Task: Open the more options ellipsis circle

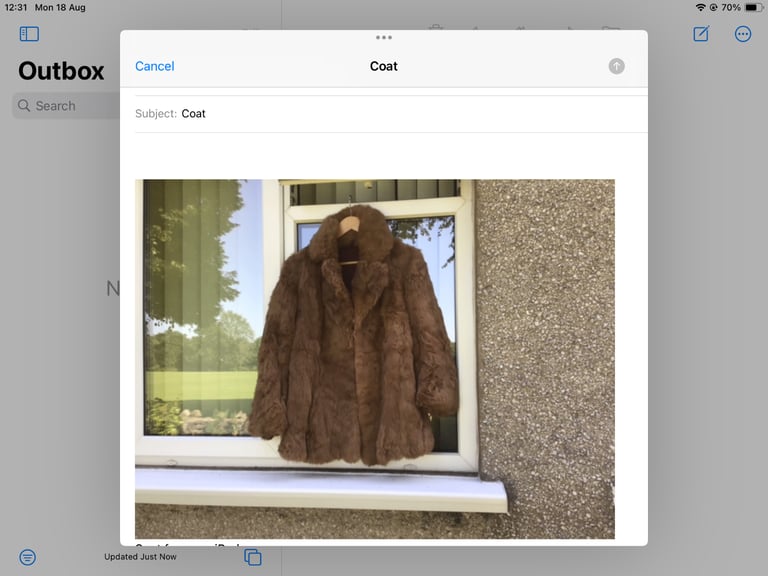Action: pos(743,34)
